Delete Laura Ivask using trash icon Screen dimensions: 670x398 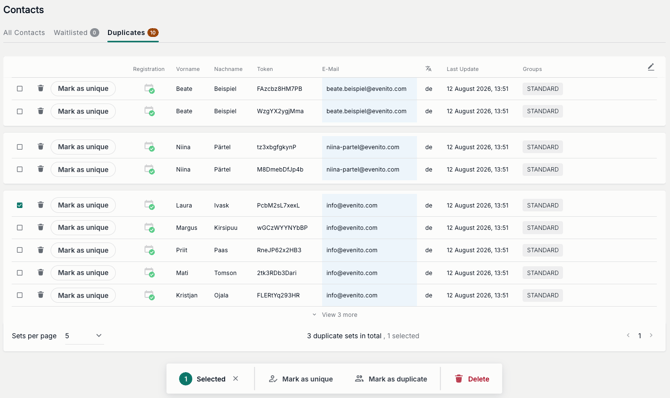(41, 205)
